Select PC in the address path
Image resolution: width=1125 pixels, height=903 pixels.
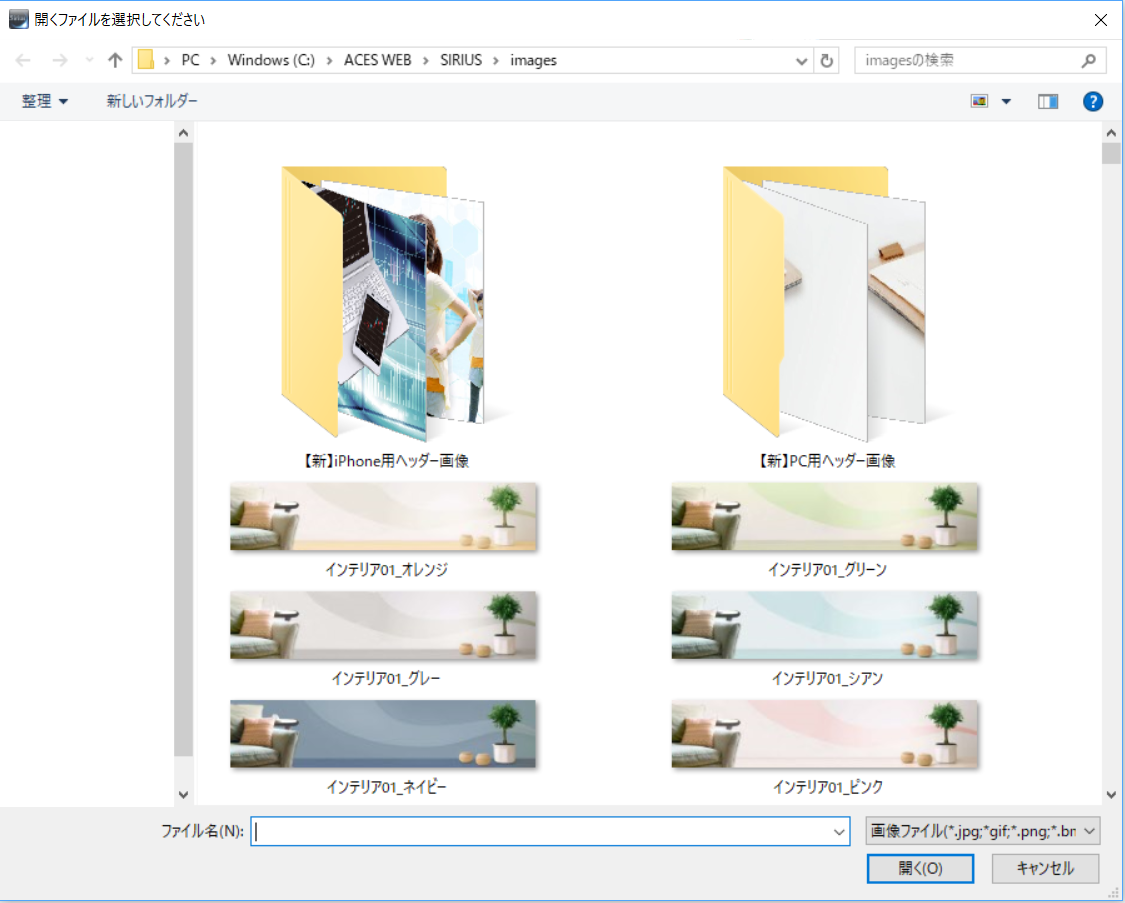coord(190,60)
